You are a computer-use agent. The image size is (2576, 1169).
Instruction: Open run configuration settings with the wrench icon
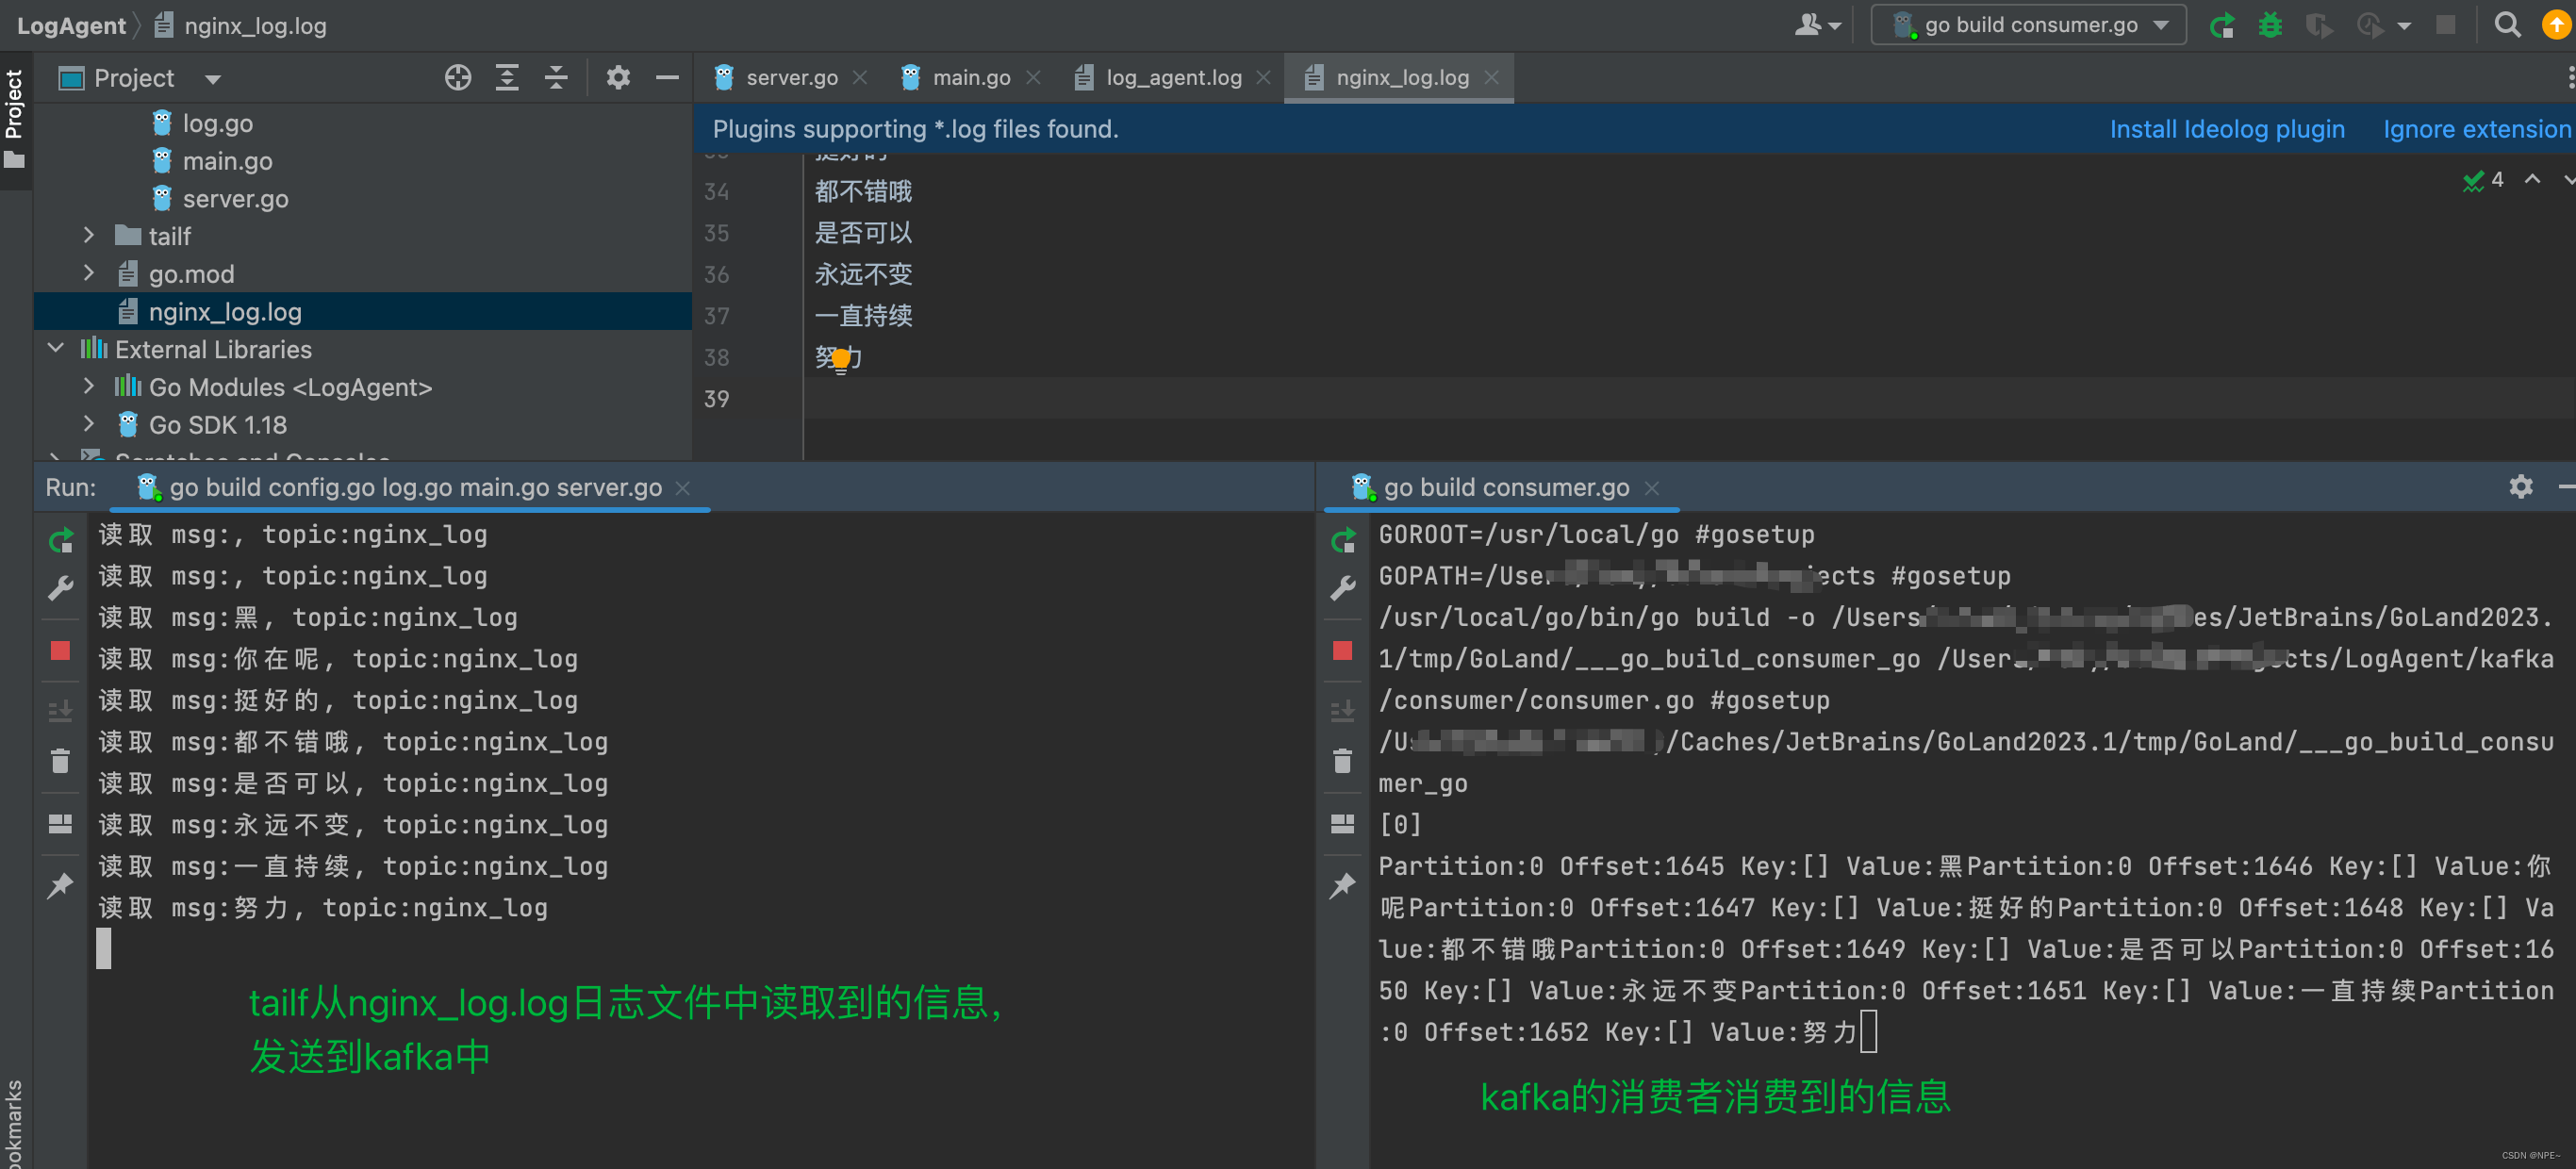point(61,588)
